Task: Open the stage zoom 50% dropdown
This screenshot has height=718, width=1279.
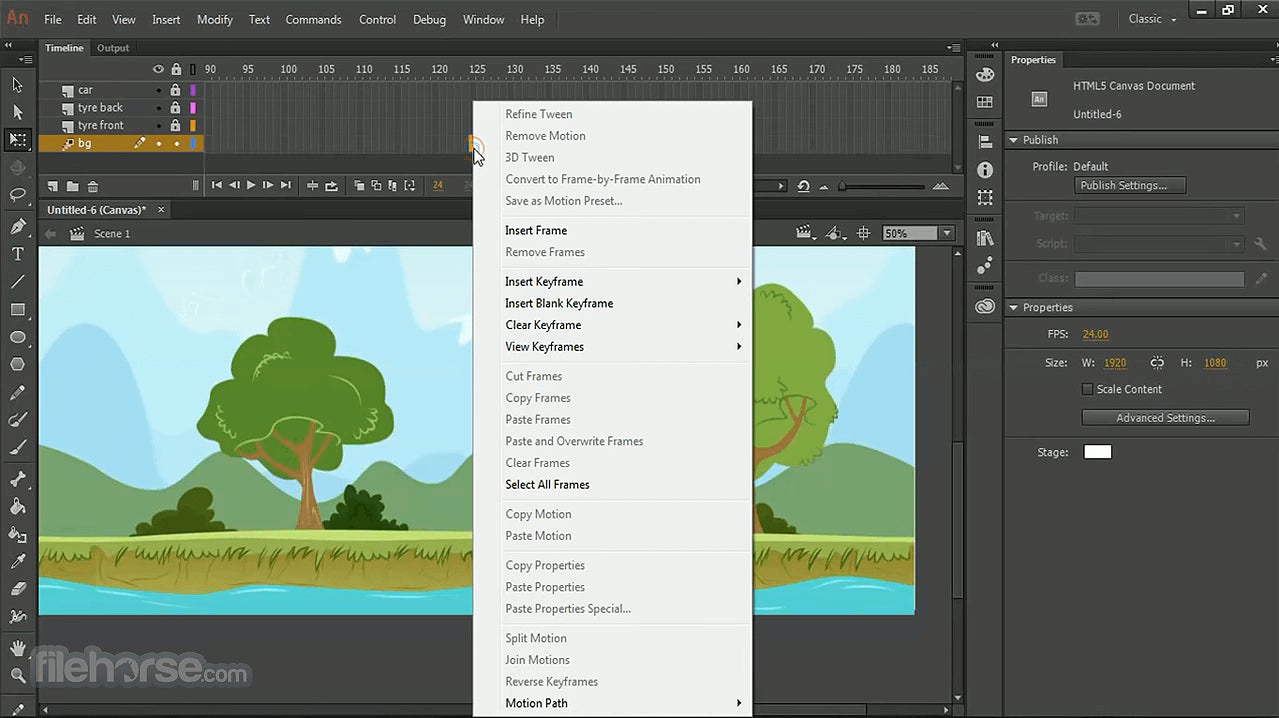Action: (946, 233)
